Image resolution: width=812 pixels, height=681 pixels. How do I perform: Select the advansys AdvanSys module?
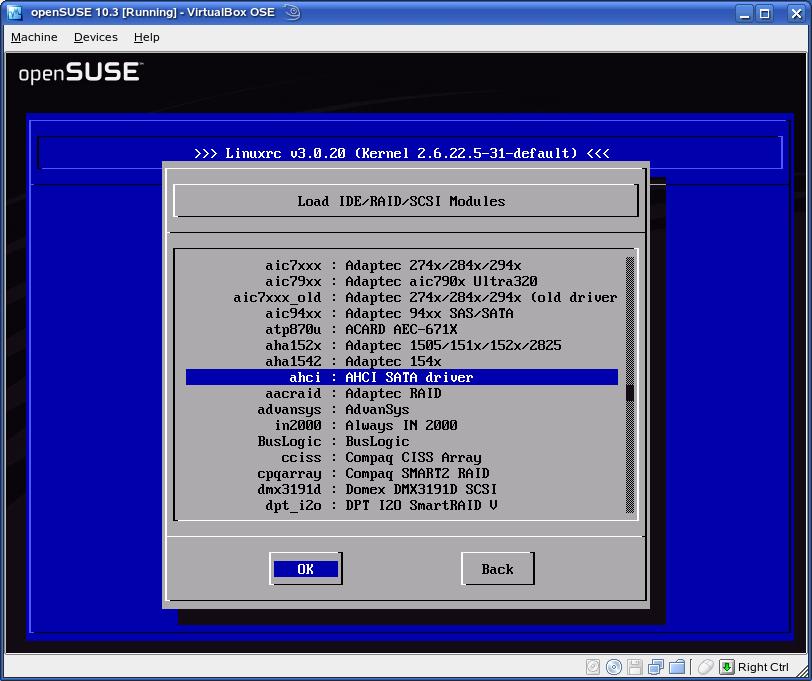[x=402, y=409]
